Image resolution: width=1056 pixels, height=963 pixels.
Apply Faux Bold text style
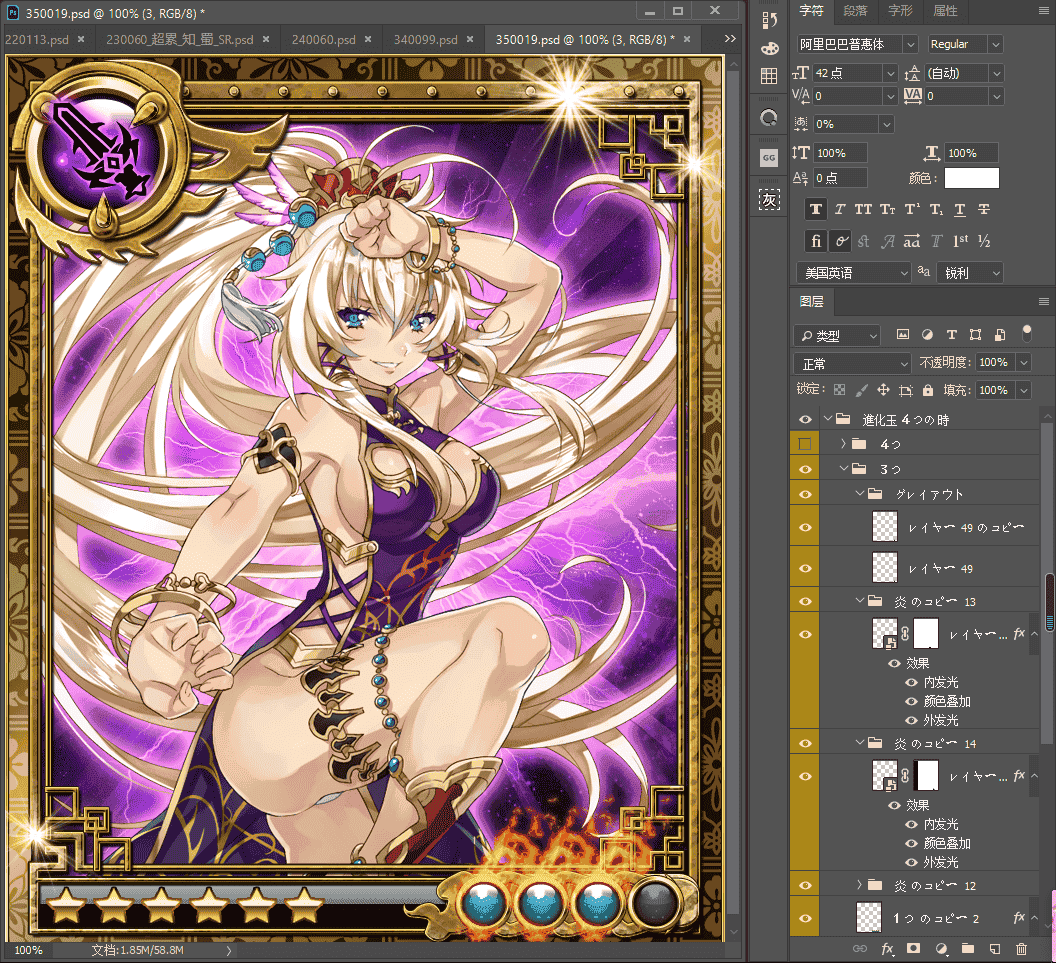tap(816, 209)
